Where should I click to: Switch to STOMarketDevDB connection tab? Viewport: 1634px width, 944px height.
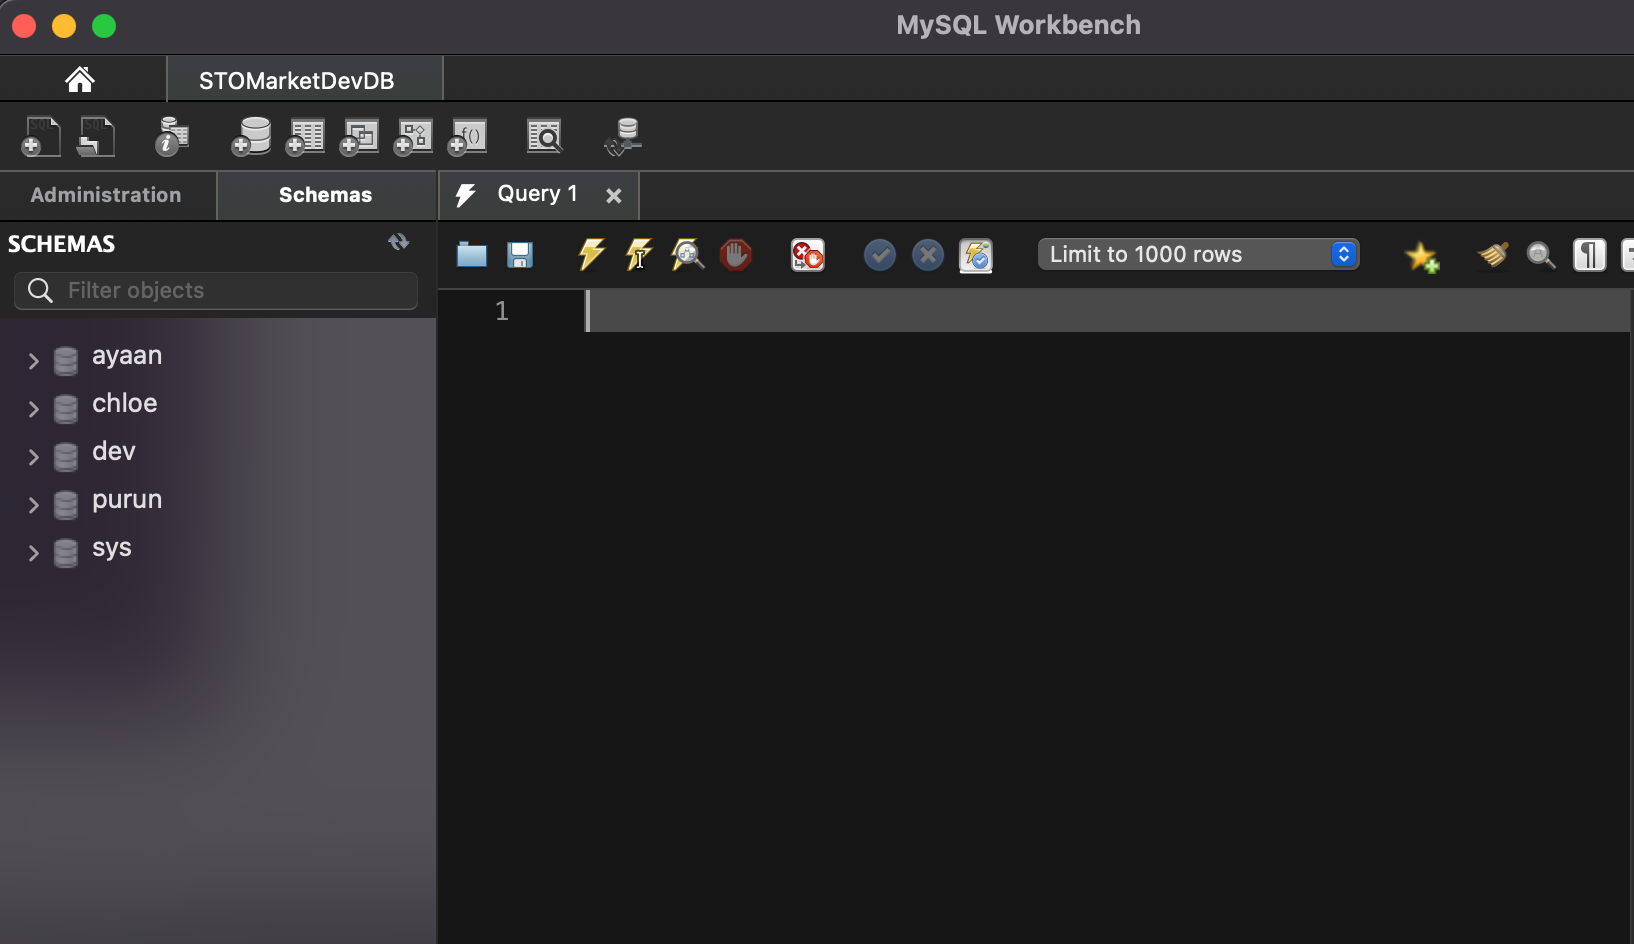coord(296,80)
